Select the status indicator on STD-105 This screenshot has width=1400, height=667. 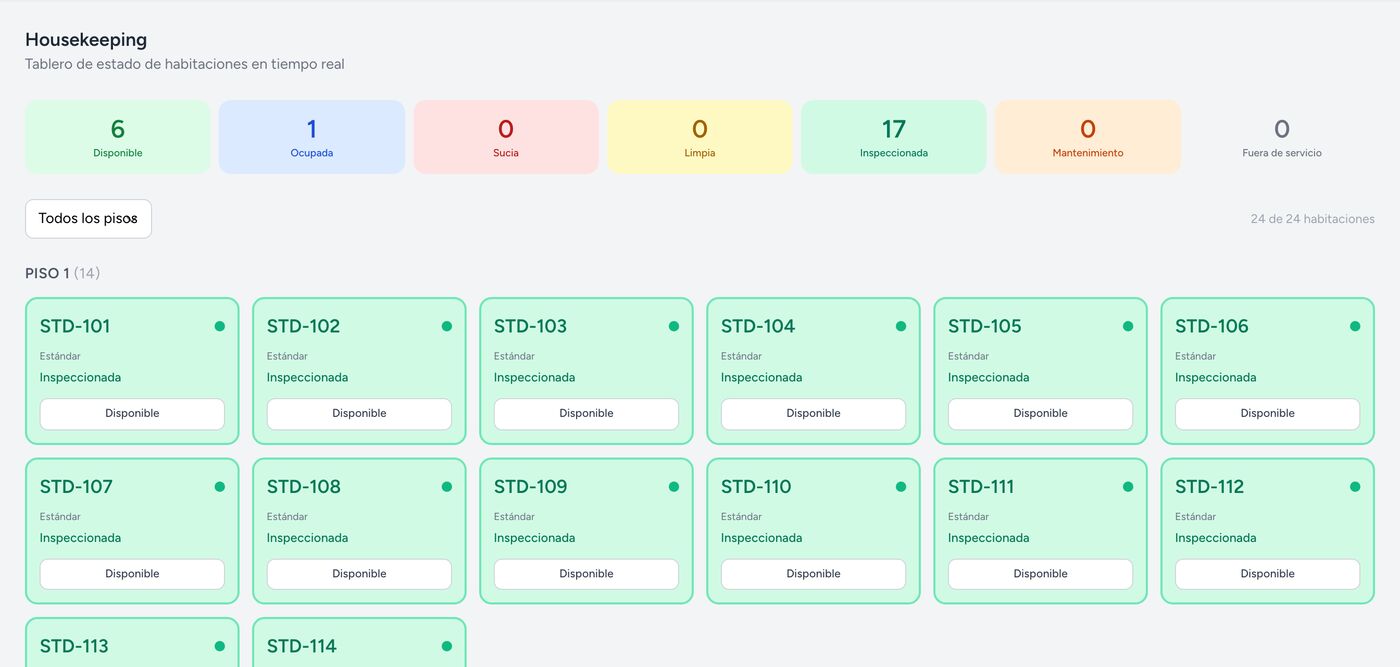1128,326
